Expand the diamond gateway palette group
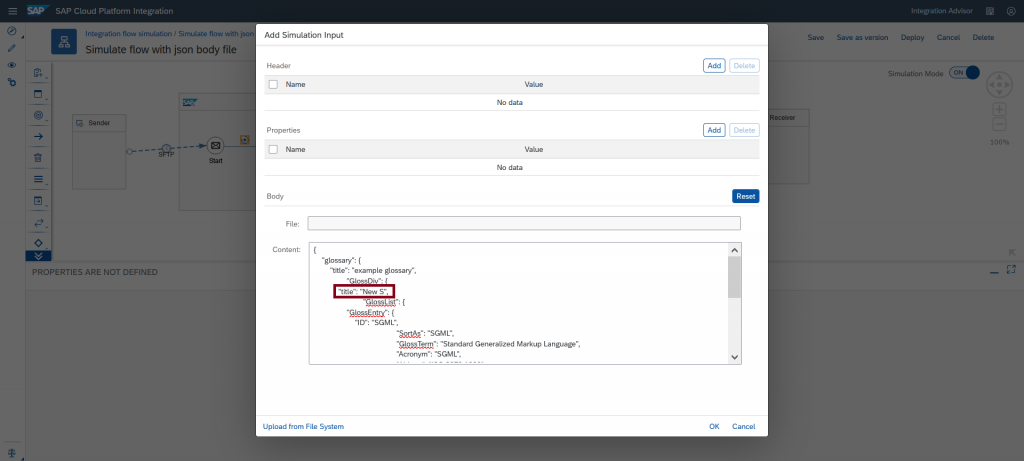 (x=38, y=243)
